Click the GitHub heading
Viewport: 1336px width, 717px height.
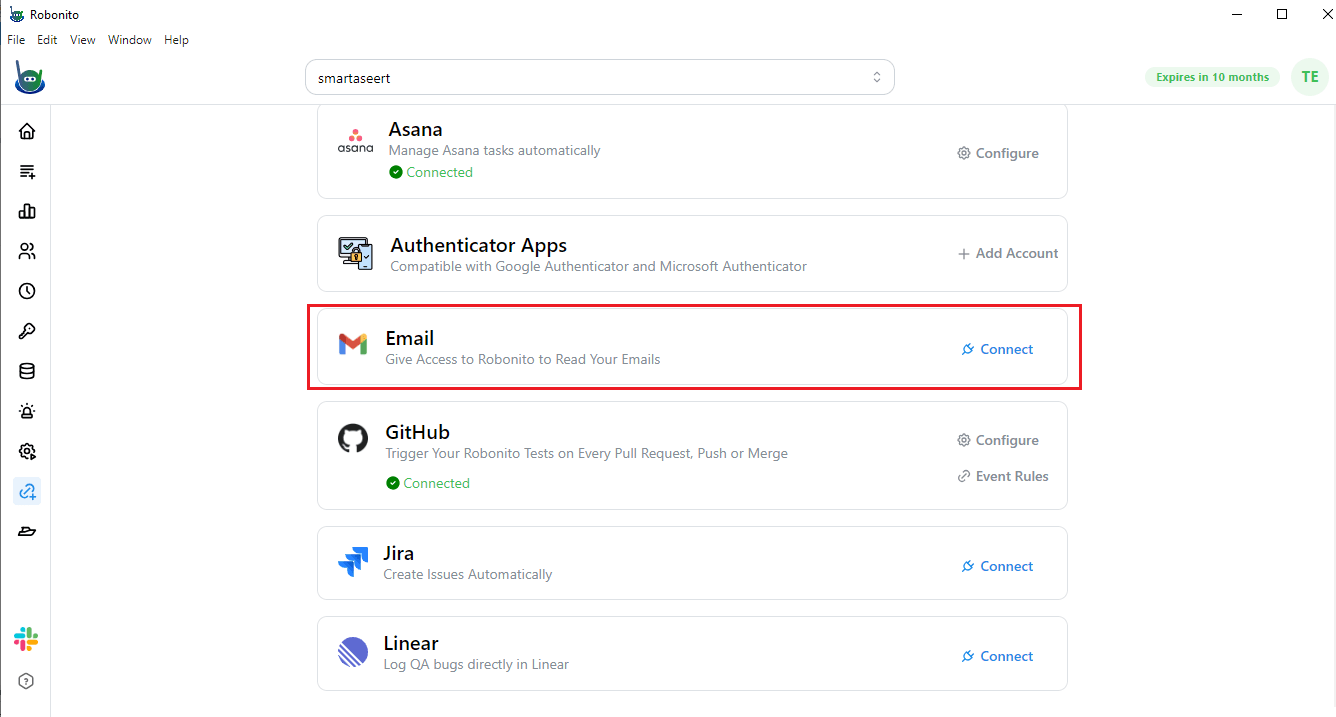tap(418, 432)
